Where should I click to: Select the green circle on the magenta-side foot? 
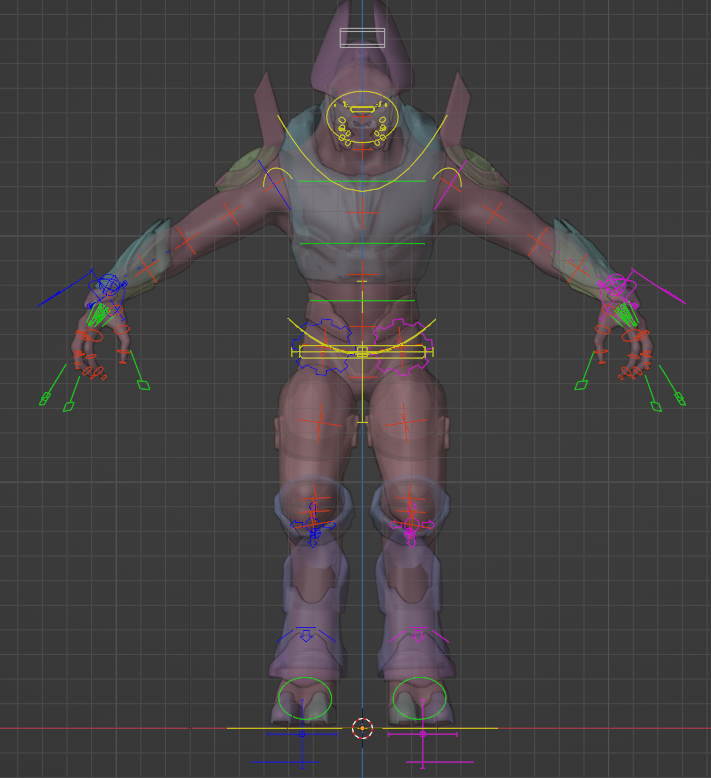[420, 698]
